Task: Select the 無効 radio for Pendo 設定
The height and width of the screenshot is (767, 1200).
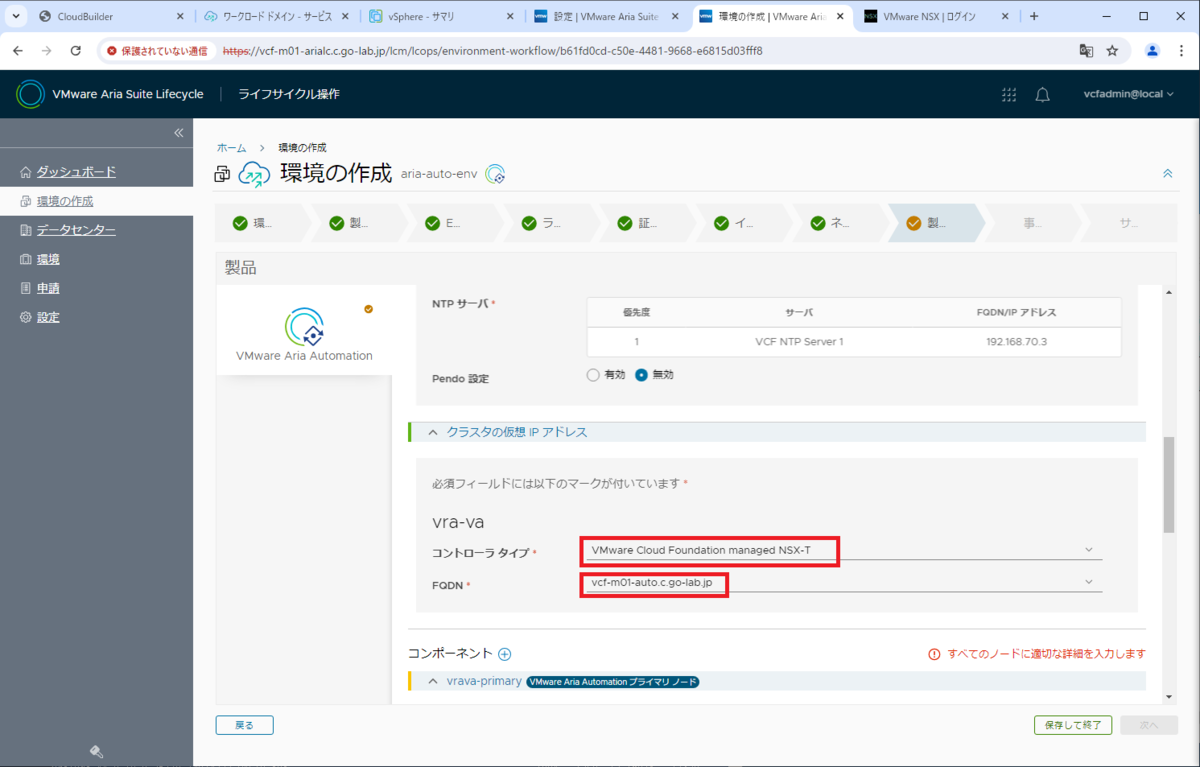Action: tap(641, 375)
